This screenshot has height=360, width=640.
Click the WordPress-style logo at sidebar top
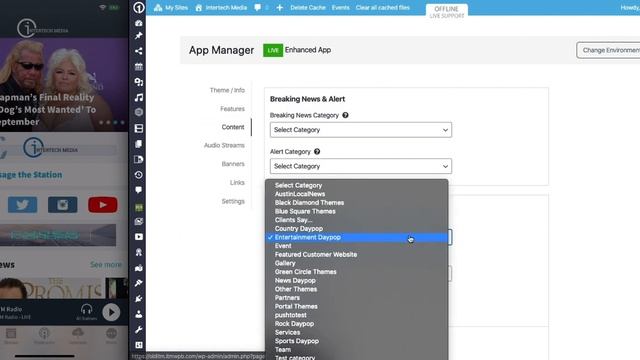pos(139,8)
